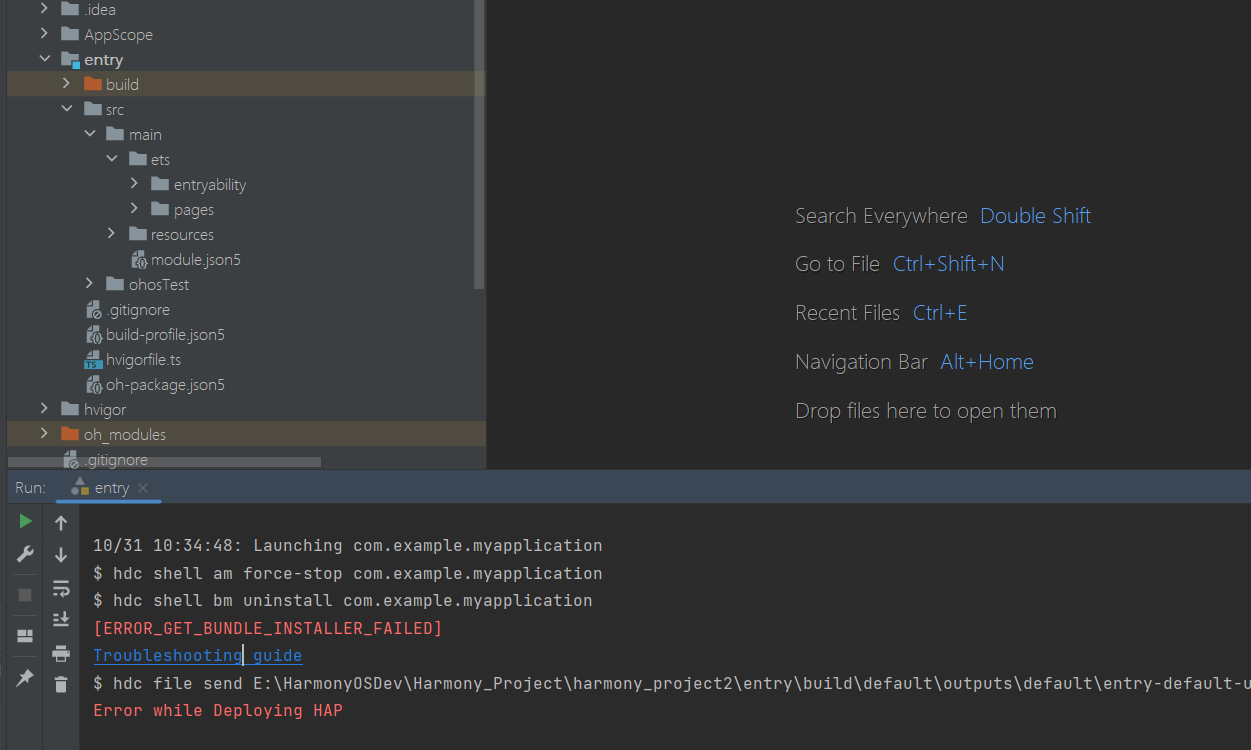Click the project tree horizontal scrollbar
Screen dimensions: 1251x750
pyautogui.click(x=165, y=463)
